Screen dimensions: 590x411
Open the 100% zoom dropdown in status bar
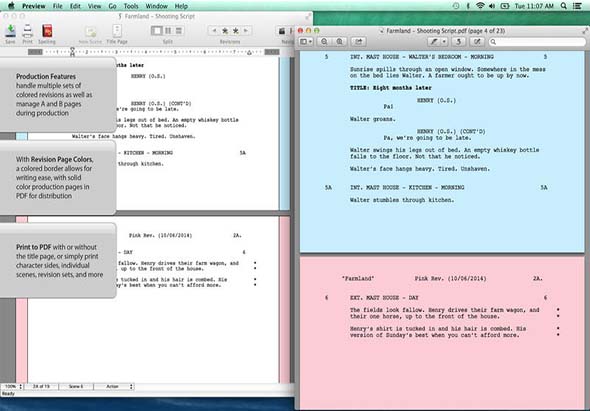pos(12,387)
